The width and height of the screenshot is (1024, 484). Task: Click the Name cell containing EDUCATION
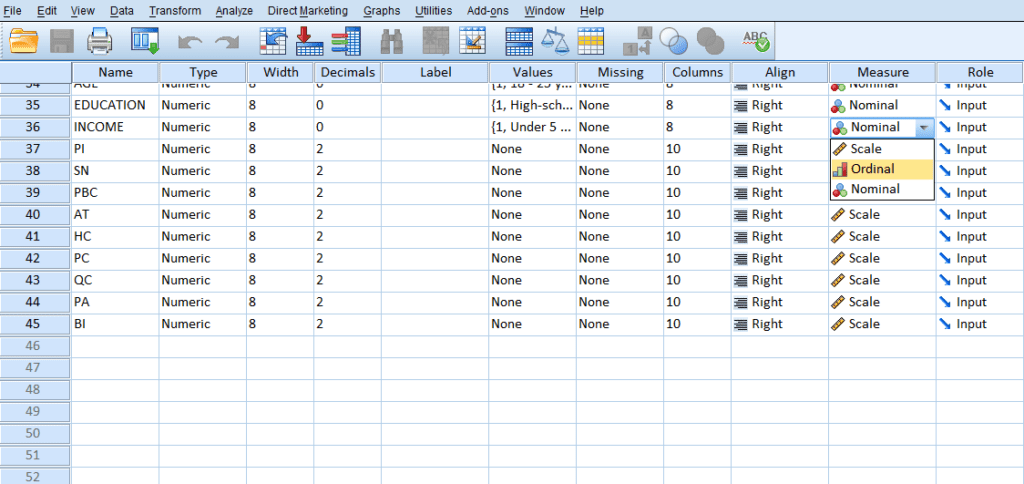(114, 105)
